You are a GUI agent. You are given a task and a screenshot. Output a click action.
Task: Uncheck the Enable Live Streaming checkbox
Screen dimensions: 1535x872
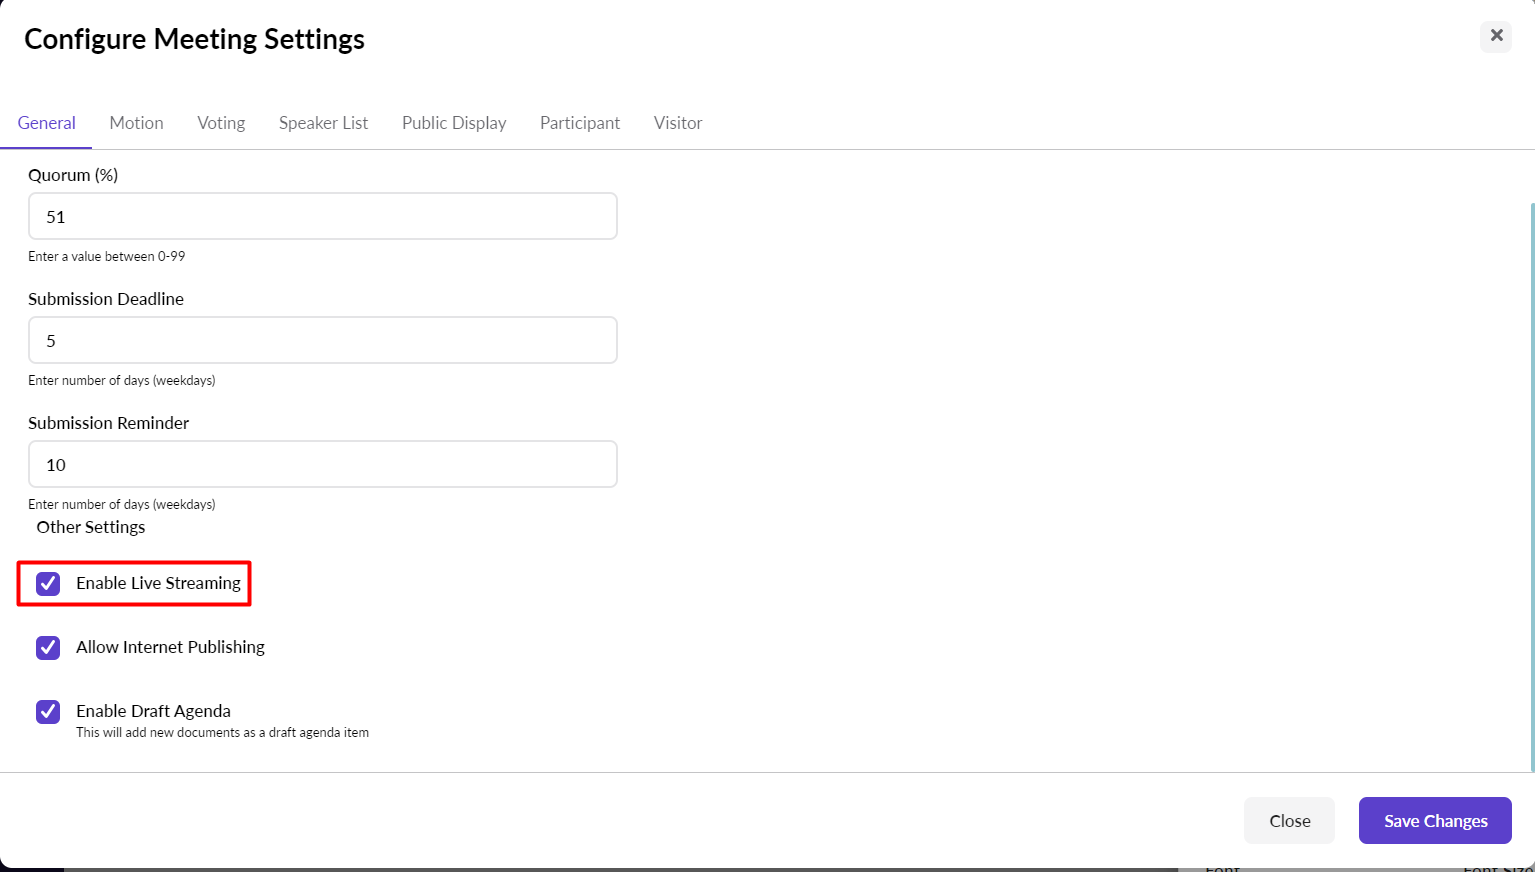(x=48, y=583)
